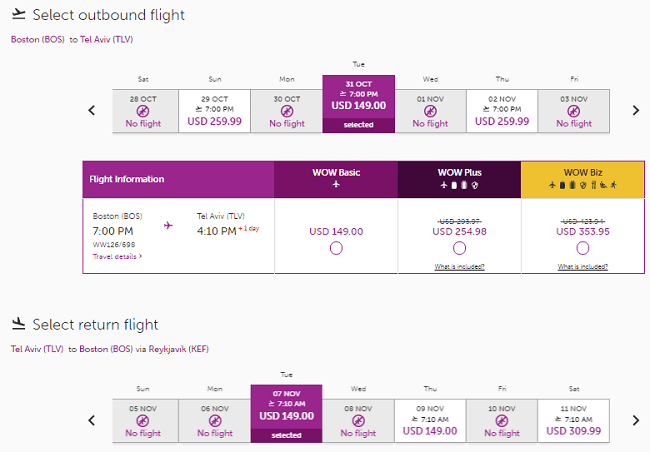Click the WOW Biz yellow column header
The image size is (650, 452).
[x=583, y=179]
